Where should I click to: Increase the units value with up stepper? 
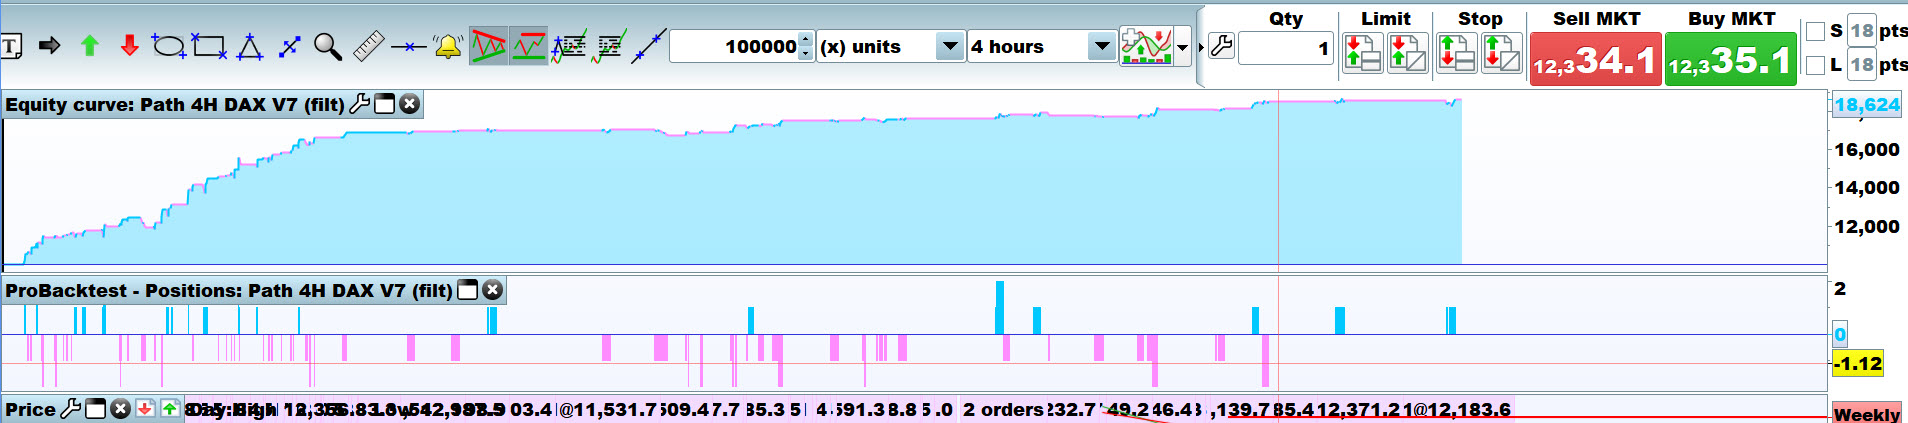(807, 39)
